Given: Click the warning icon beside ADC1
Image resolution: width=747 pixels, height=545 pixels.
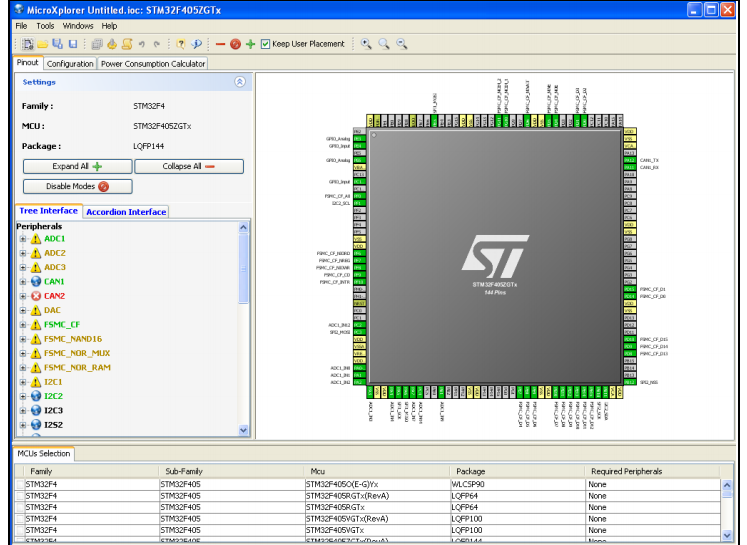Looking at the screenshot, I should (x=36, y=239).
